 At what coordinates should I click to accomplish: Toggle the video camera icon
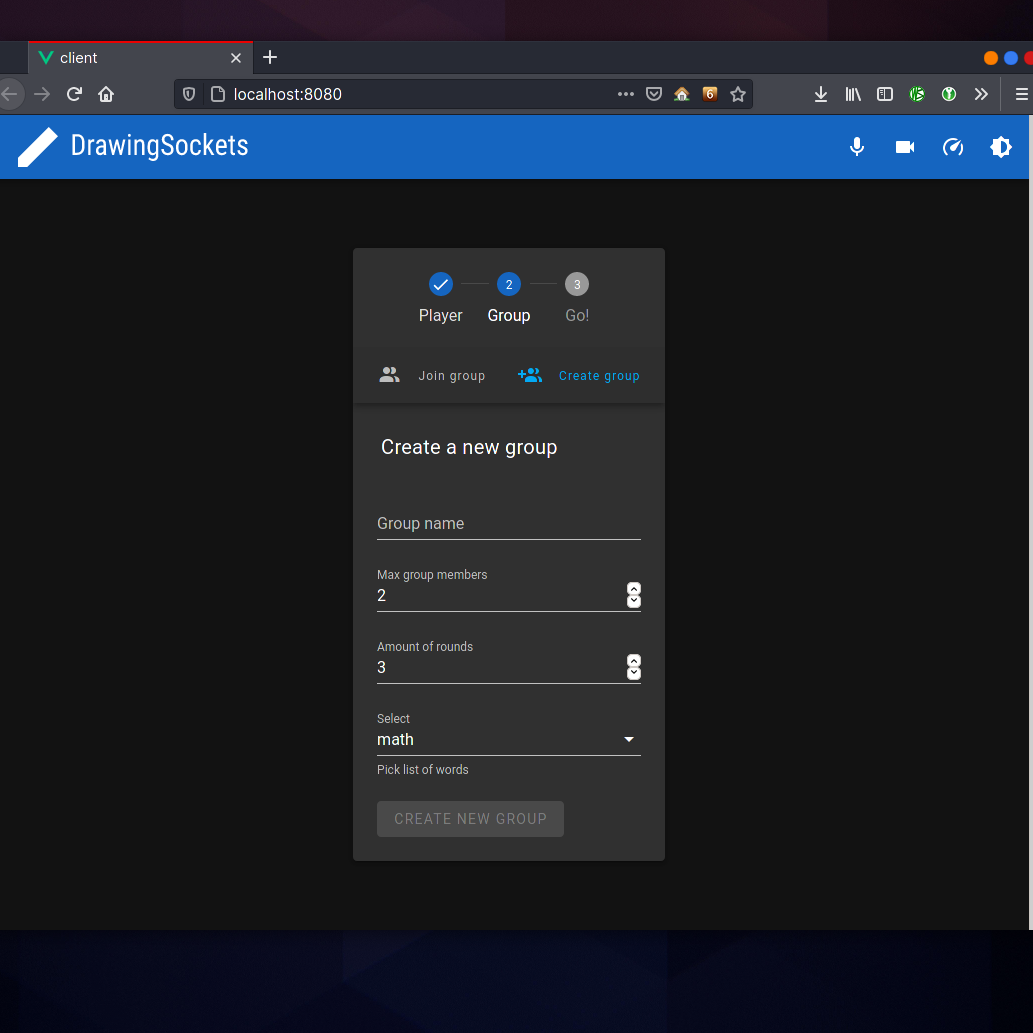coord(905,147)
